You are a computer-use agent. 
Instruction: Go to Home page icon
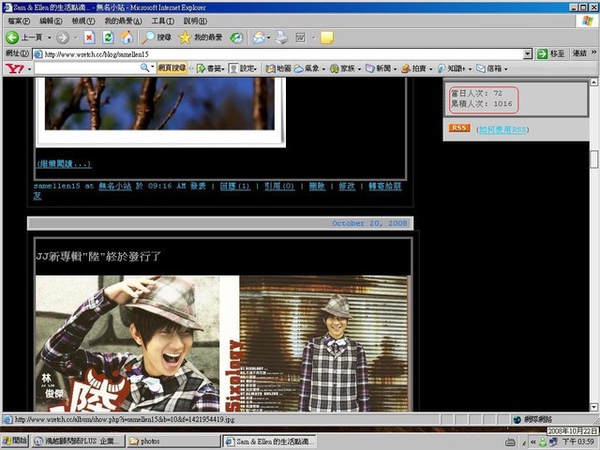coord(126,37)
